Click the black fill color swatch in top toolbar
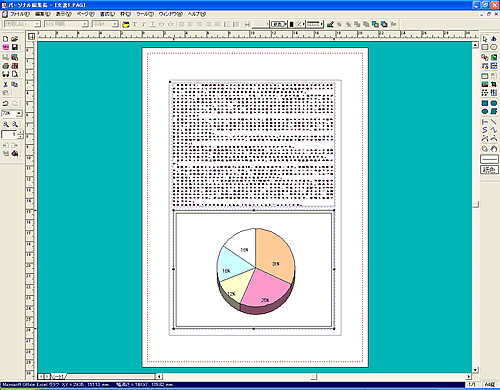The image size is (500, 390). coord(292,24)
